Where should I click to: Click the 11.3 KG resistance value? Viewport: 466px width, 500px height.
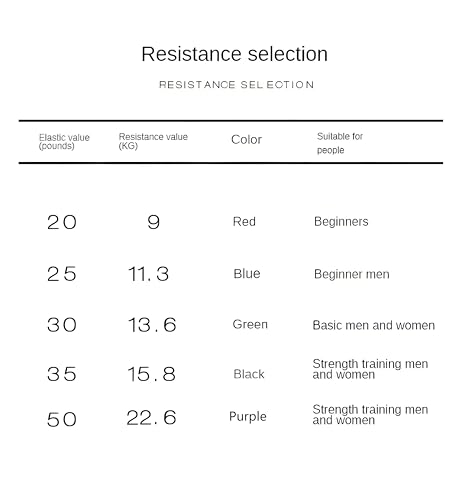click(149, 274)
